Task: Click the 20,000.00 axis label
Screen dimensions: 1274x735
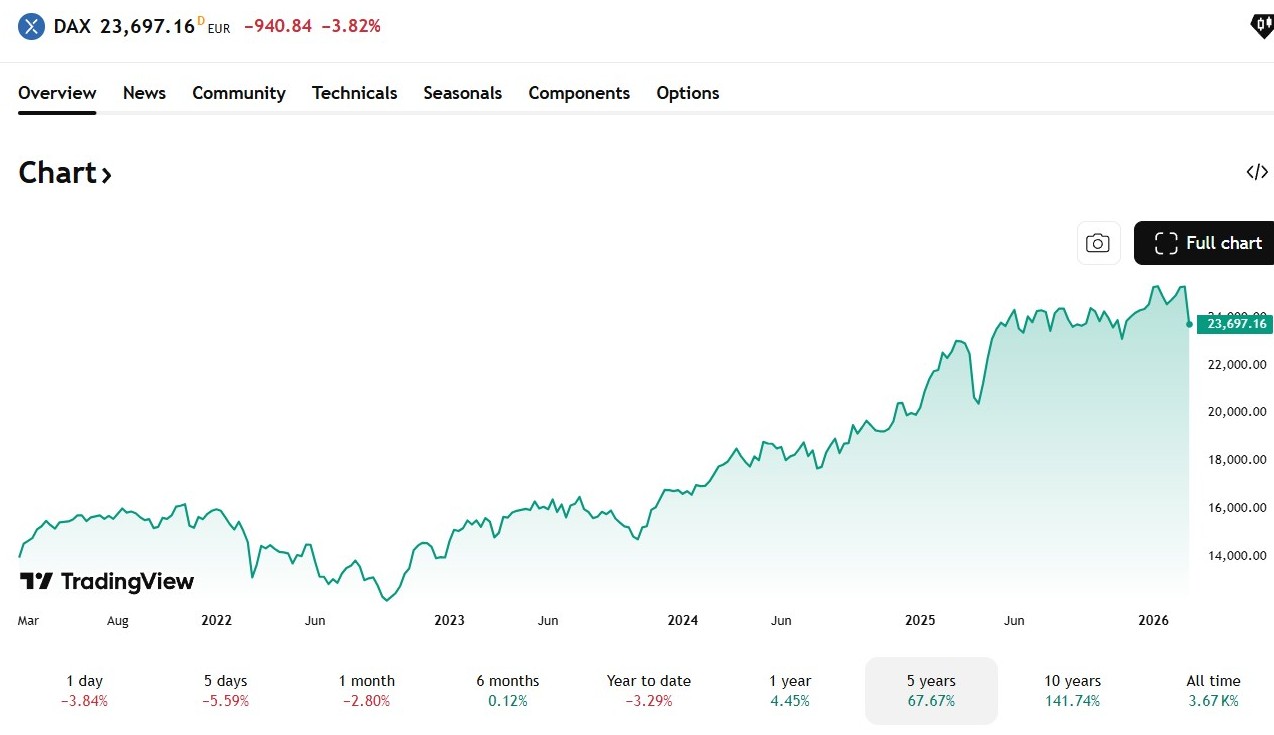Action: pyautogui.click(x=1237, y=412)
